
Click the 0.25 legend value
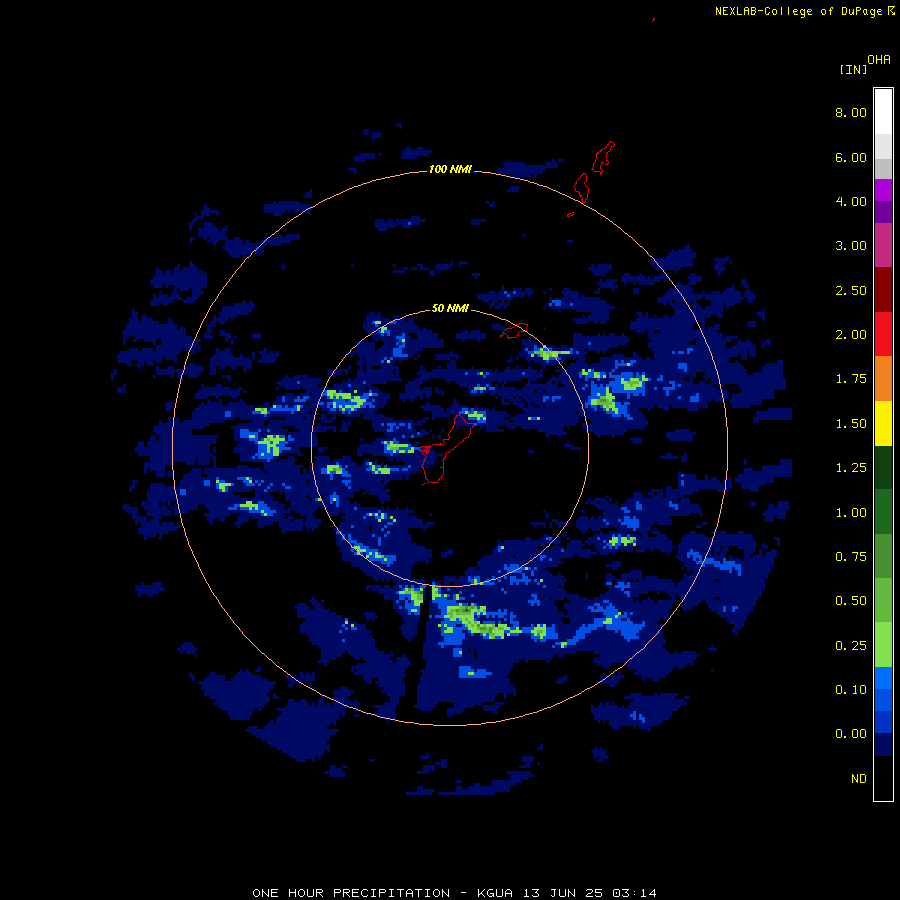click(851, 646)
